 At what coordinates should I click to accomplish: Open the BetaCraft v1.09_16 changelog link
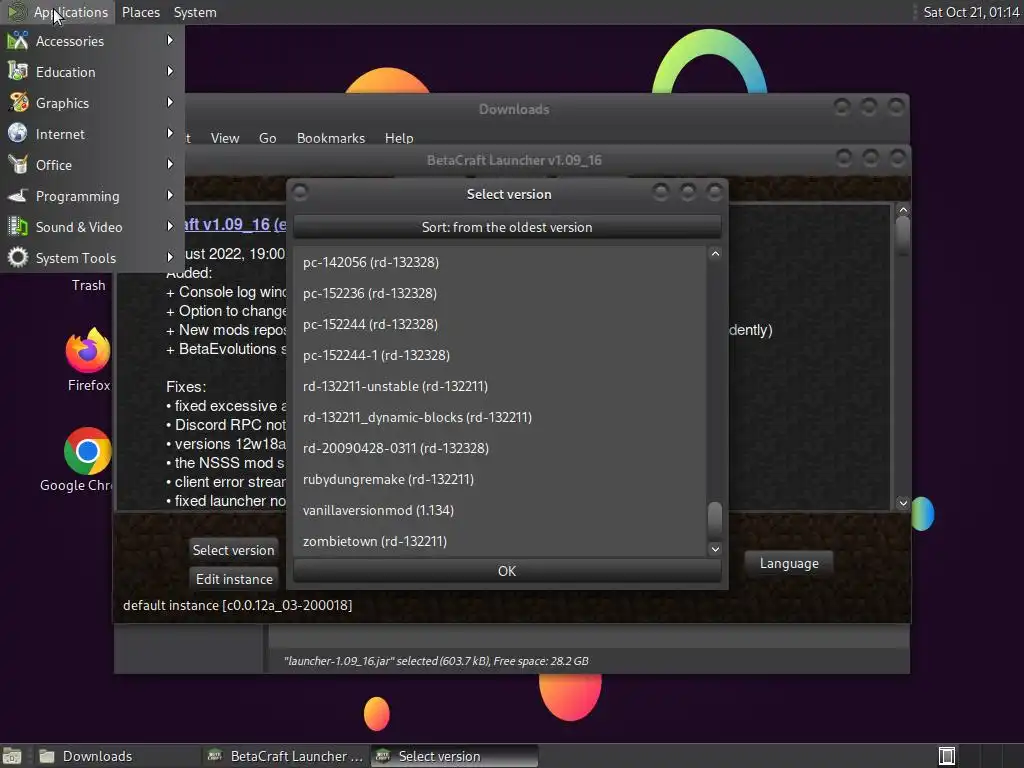(235, 224)
